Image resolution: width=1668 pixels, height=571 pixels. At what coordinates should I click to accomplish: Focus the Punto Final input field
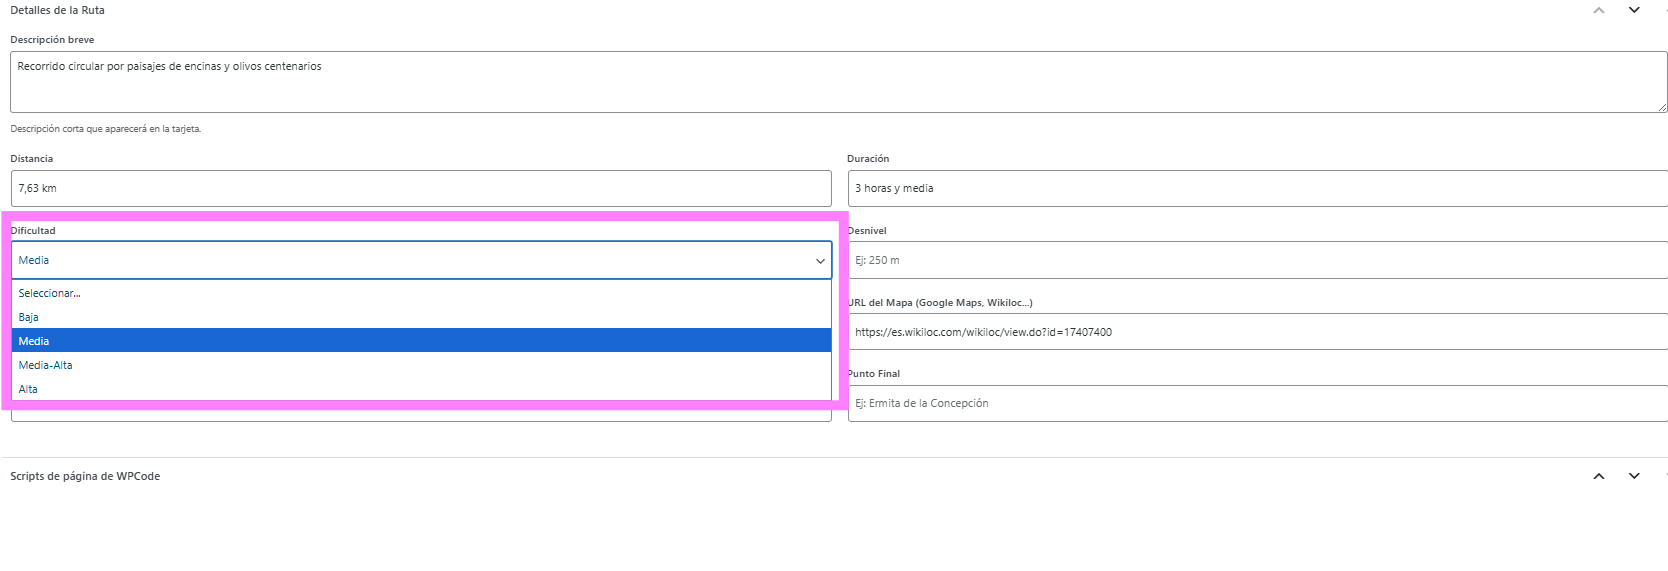(1255, 403)
